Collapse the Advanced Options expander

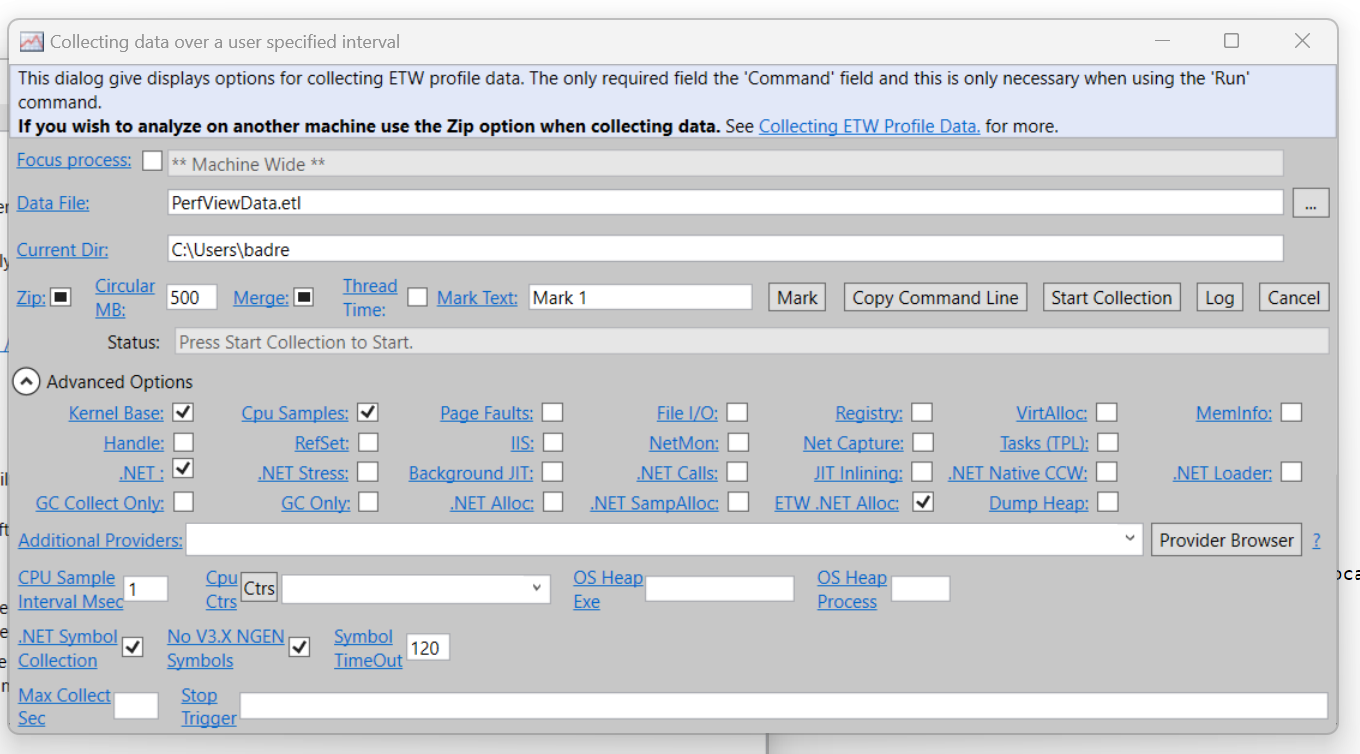(27, 382)
